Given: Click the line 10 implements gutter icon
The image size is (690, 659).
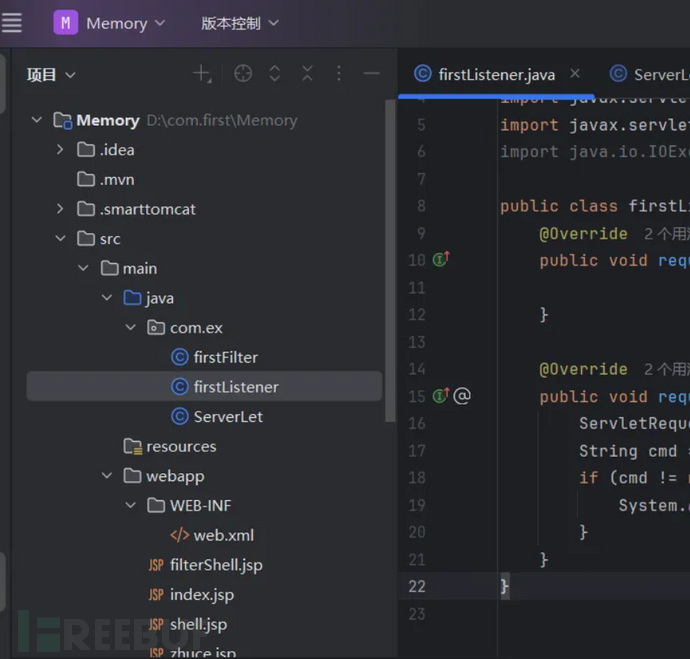Looking at the screenshot, I should (440, 260).
